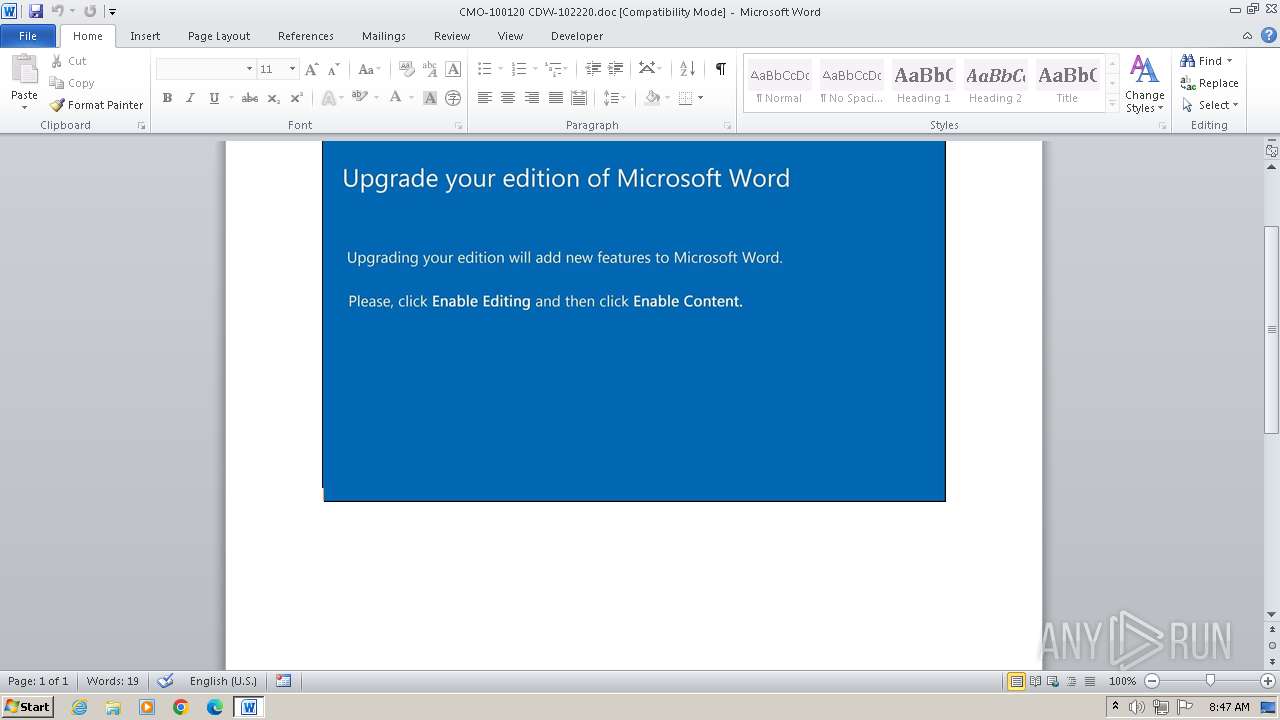Screen dimensions: 1280x720
Task: Open Change Case dropdown
Action: click(368, 69)
